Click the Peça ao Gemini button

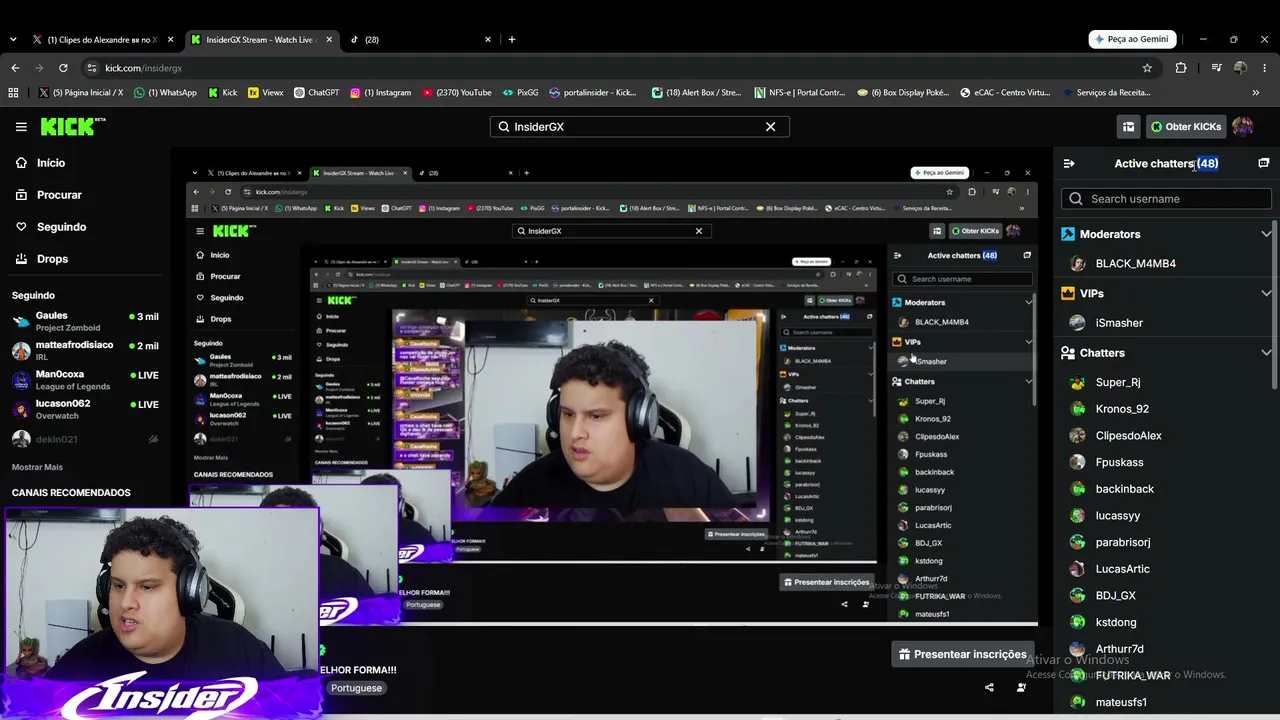(1131, 39)
